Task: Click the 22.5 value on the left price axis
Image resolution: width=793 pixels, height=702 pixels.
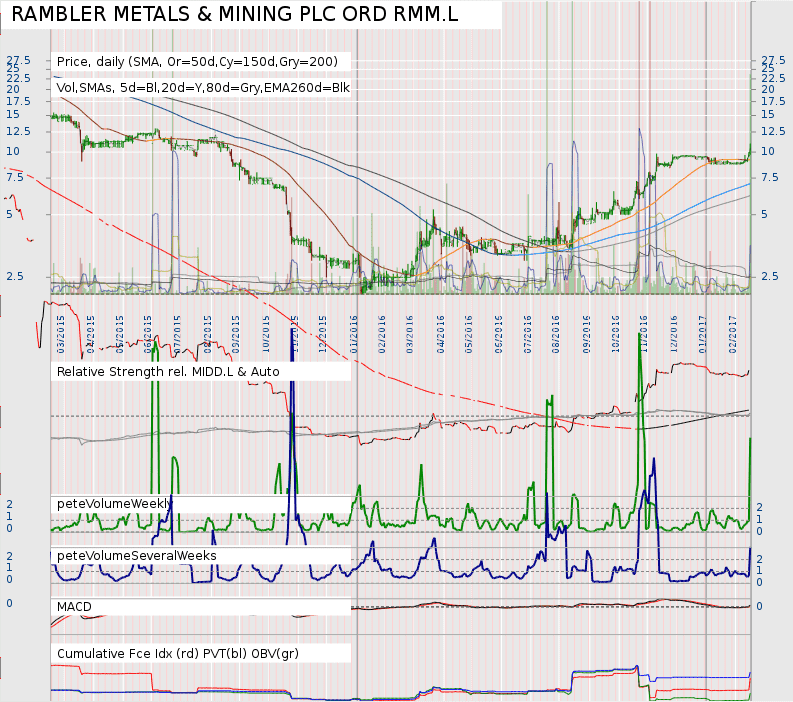Action: pyautogui.click(x=18, y=78)
